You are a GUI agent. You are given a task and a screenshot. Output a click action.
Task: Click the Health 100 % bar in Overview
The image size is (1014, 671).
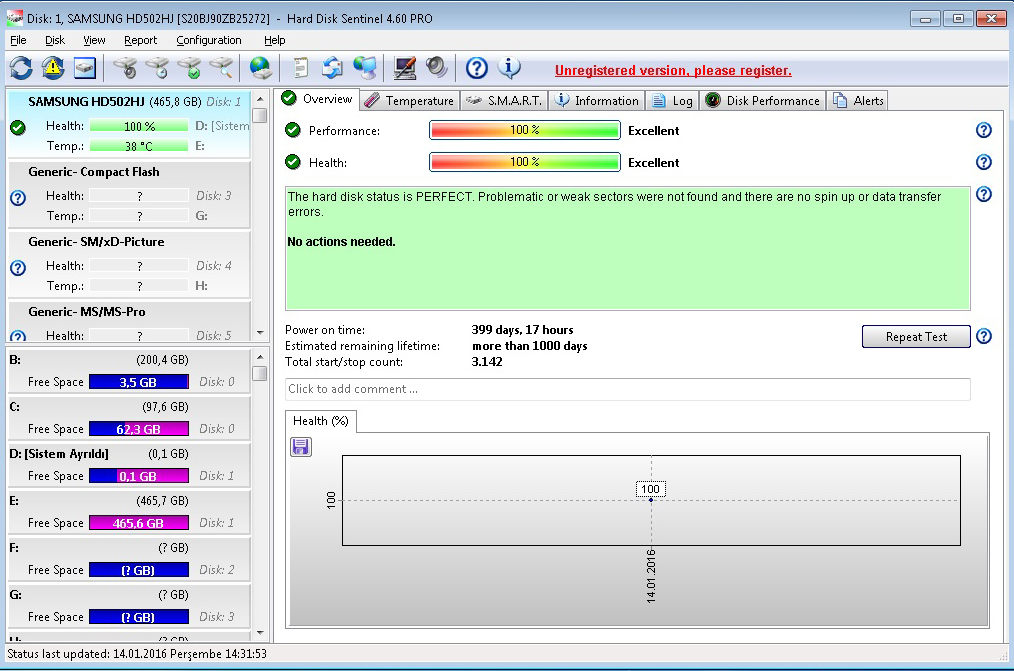click(524, 162)
